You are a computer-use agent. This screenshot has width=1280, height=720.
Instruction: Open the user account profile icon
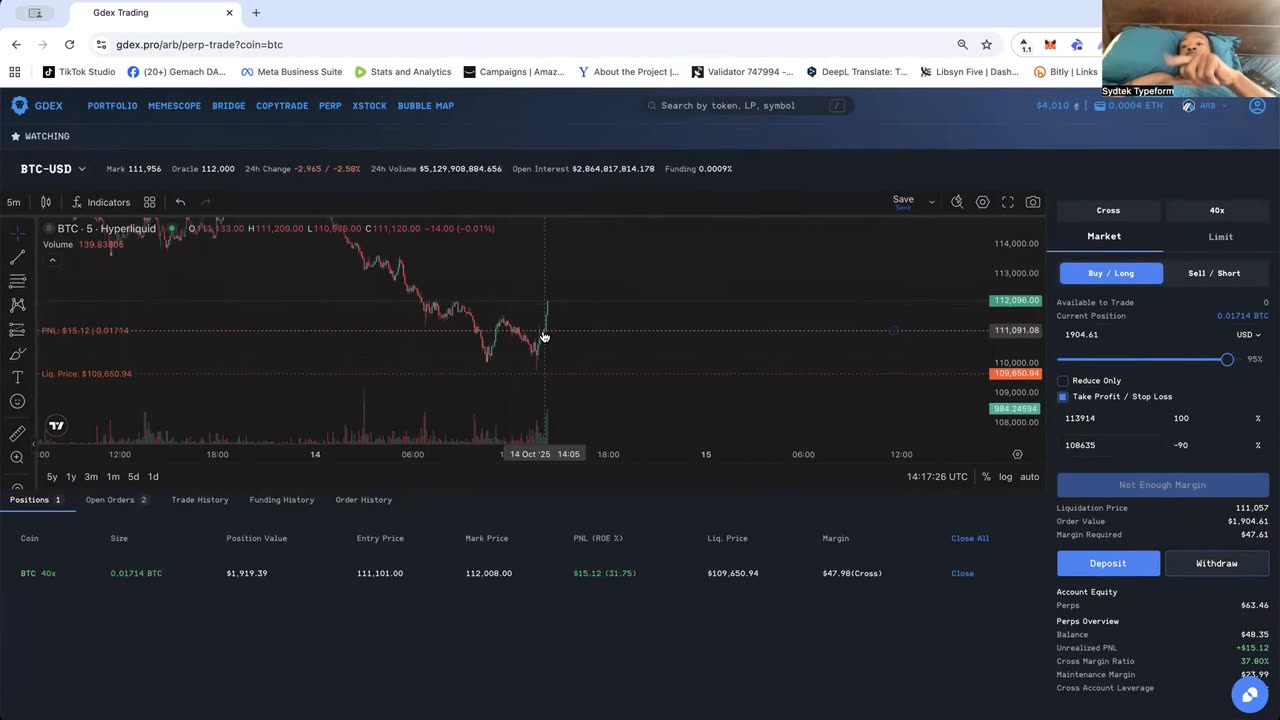(x=1257, y=106)
